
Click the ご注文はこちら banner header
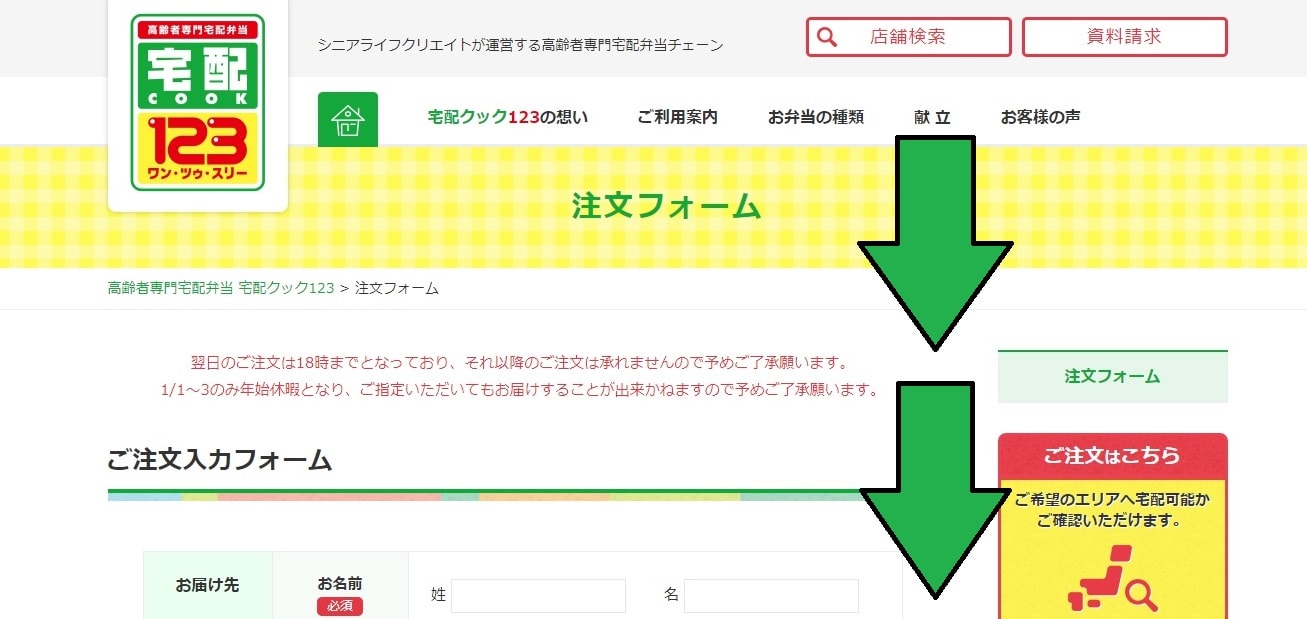(x=1112, y=456)
